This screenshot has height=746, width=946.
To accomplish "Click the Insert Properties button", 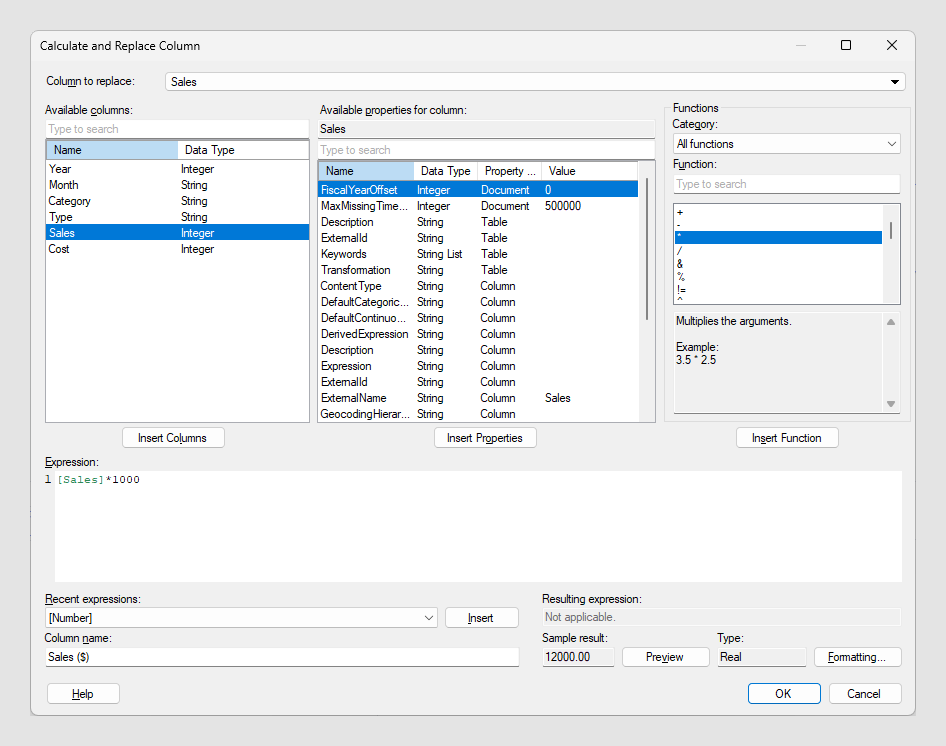I will (485, 438).
